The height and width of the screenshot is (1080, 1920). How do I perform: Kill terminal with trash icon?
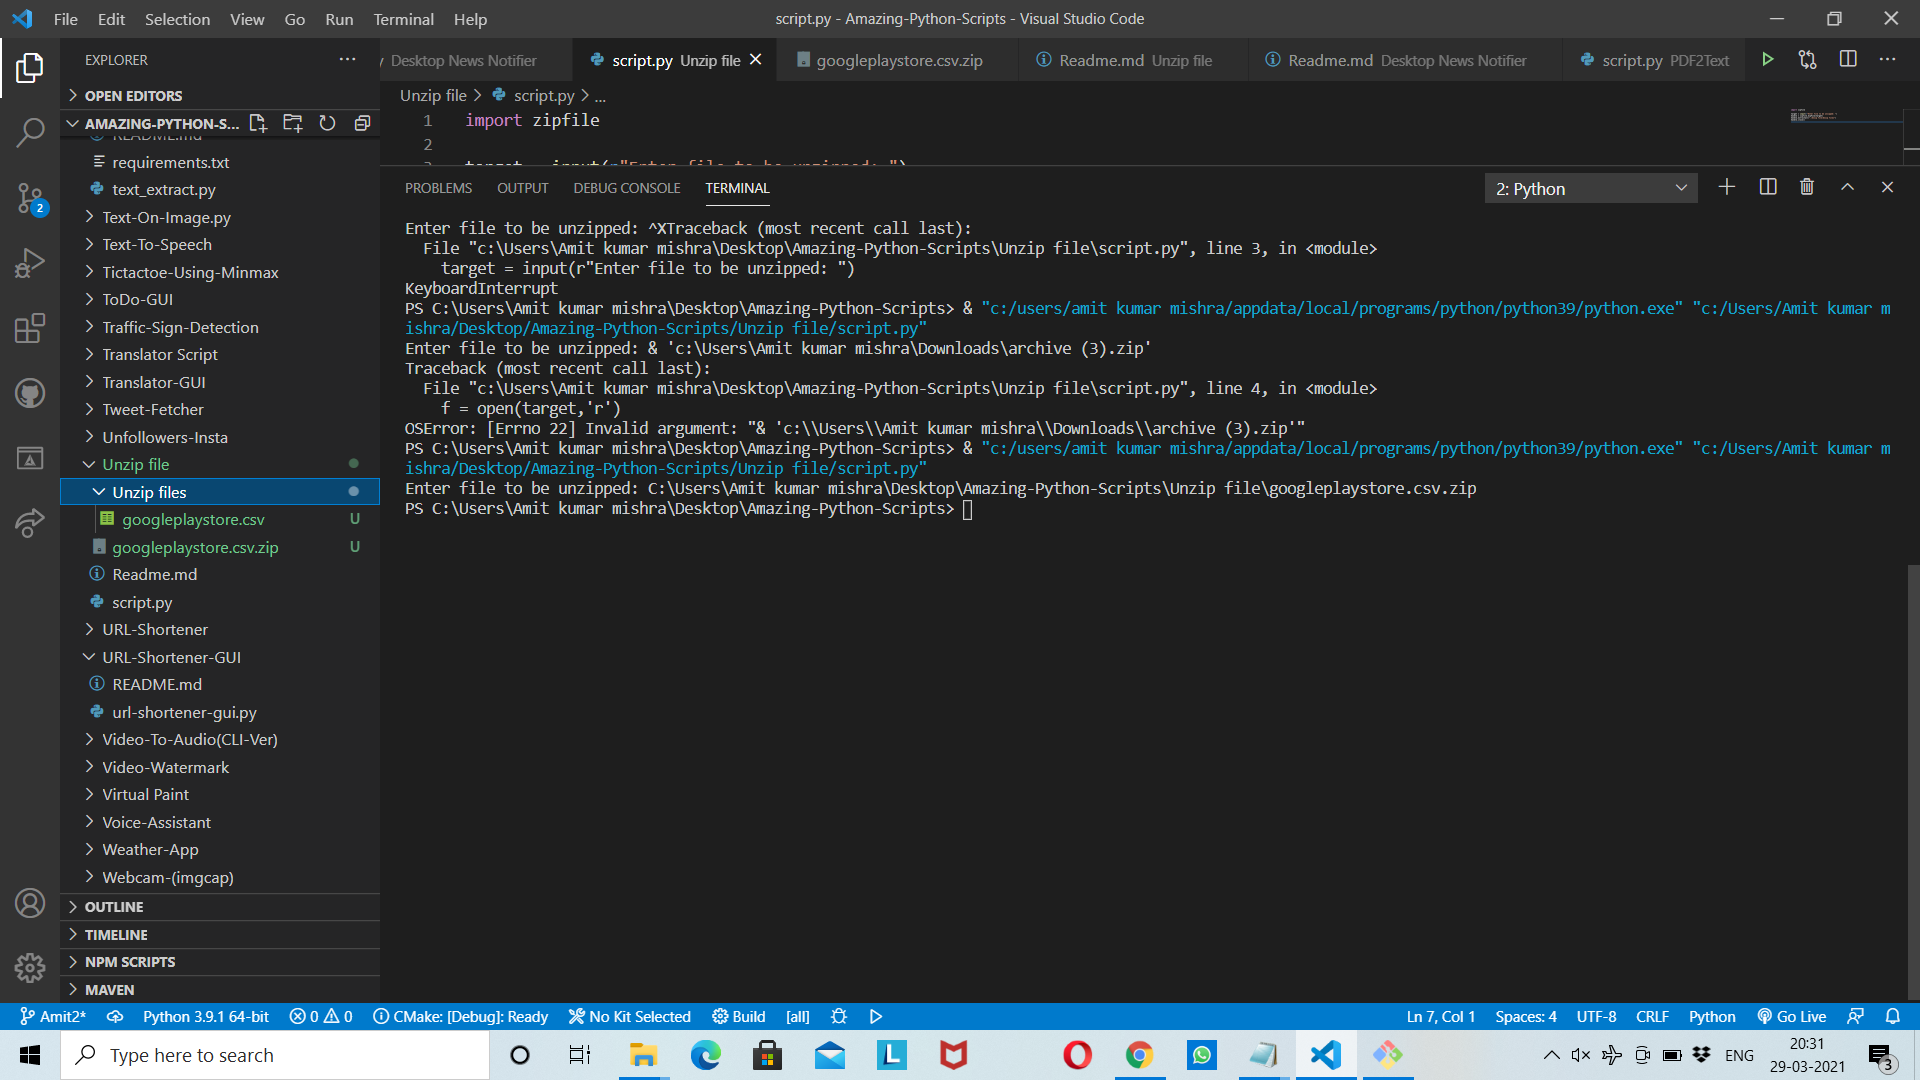tap(1806, 188)
